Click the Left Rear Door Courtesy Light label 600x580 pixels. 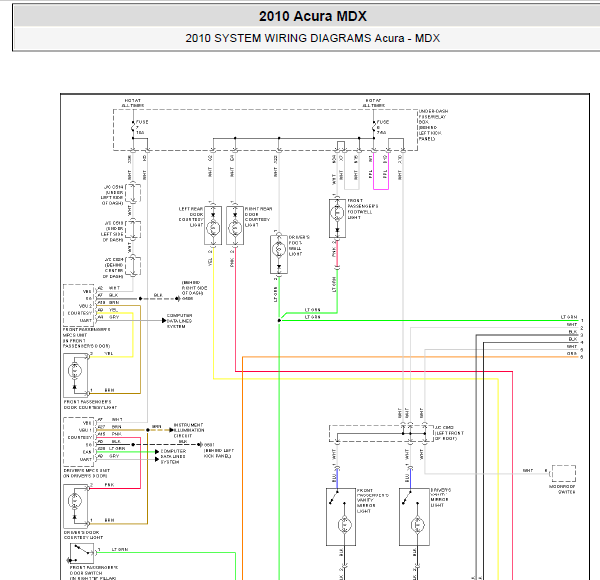[x=191, y=217]
